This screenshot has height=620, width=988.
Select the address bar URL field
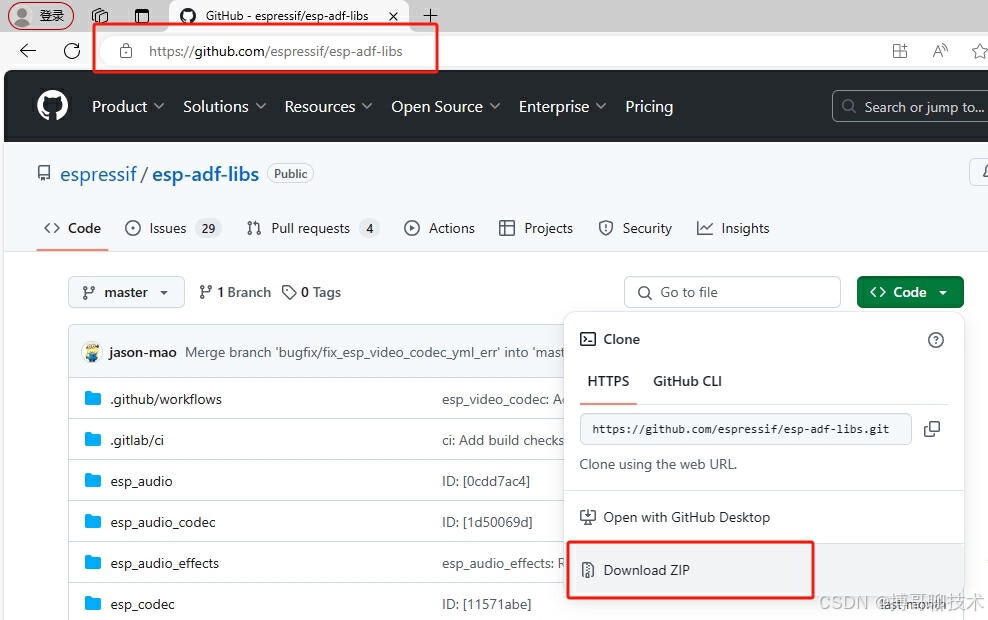[275, 51]
